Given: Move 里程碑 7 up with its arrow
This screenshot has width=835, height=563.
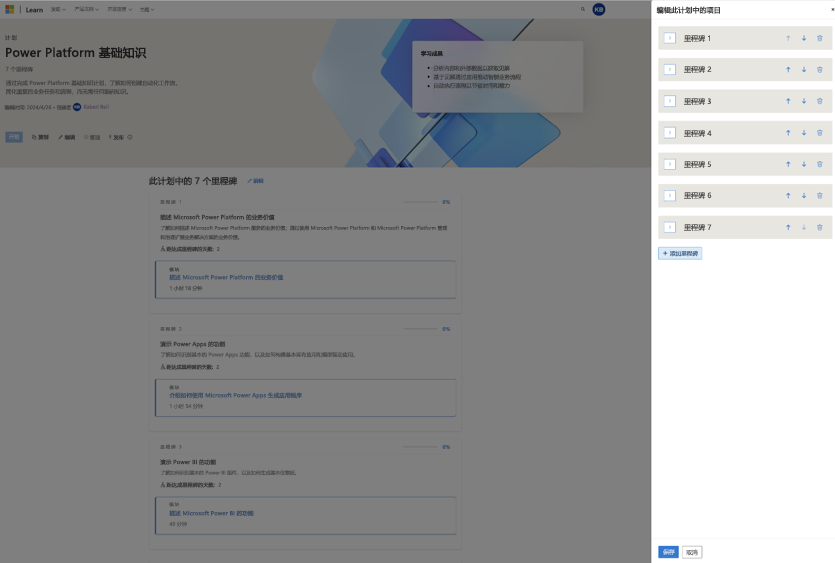Looking at the screenshot, I should [x=788, y=227].
